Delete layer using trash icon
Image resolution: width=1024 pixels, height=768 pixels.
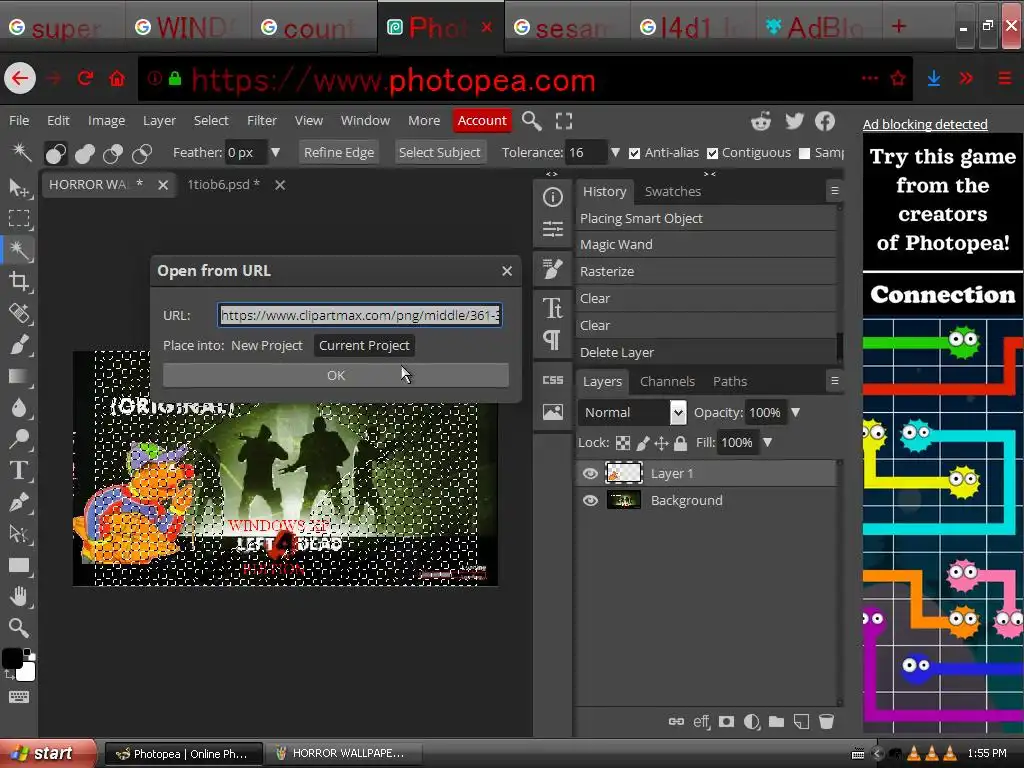[826, 722]
